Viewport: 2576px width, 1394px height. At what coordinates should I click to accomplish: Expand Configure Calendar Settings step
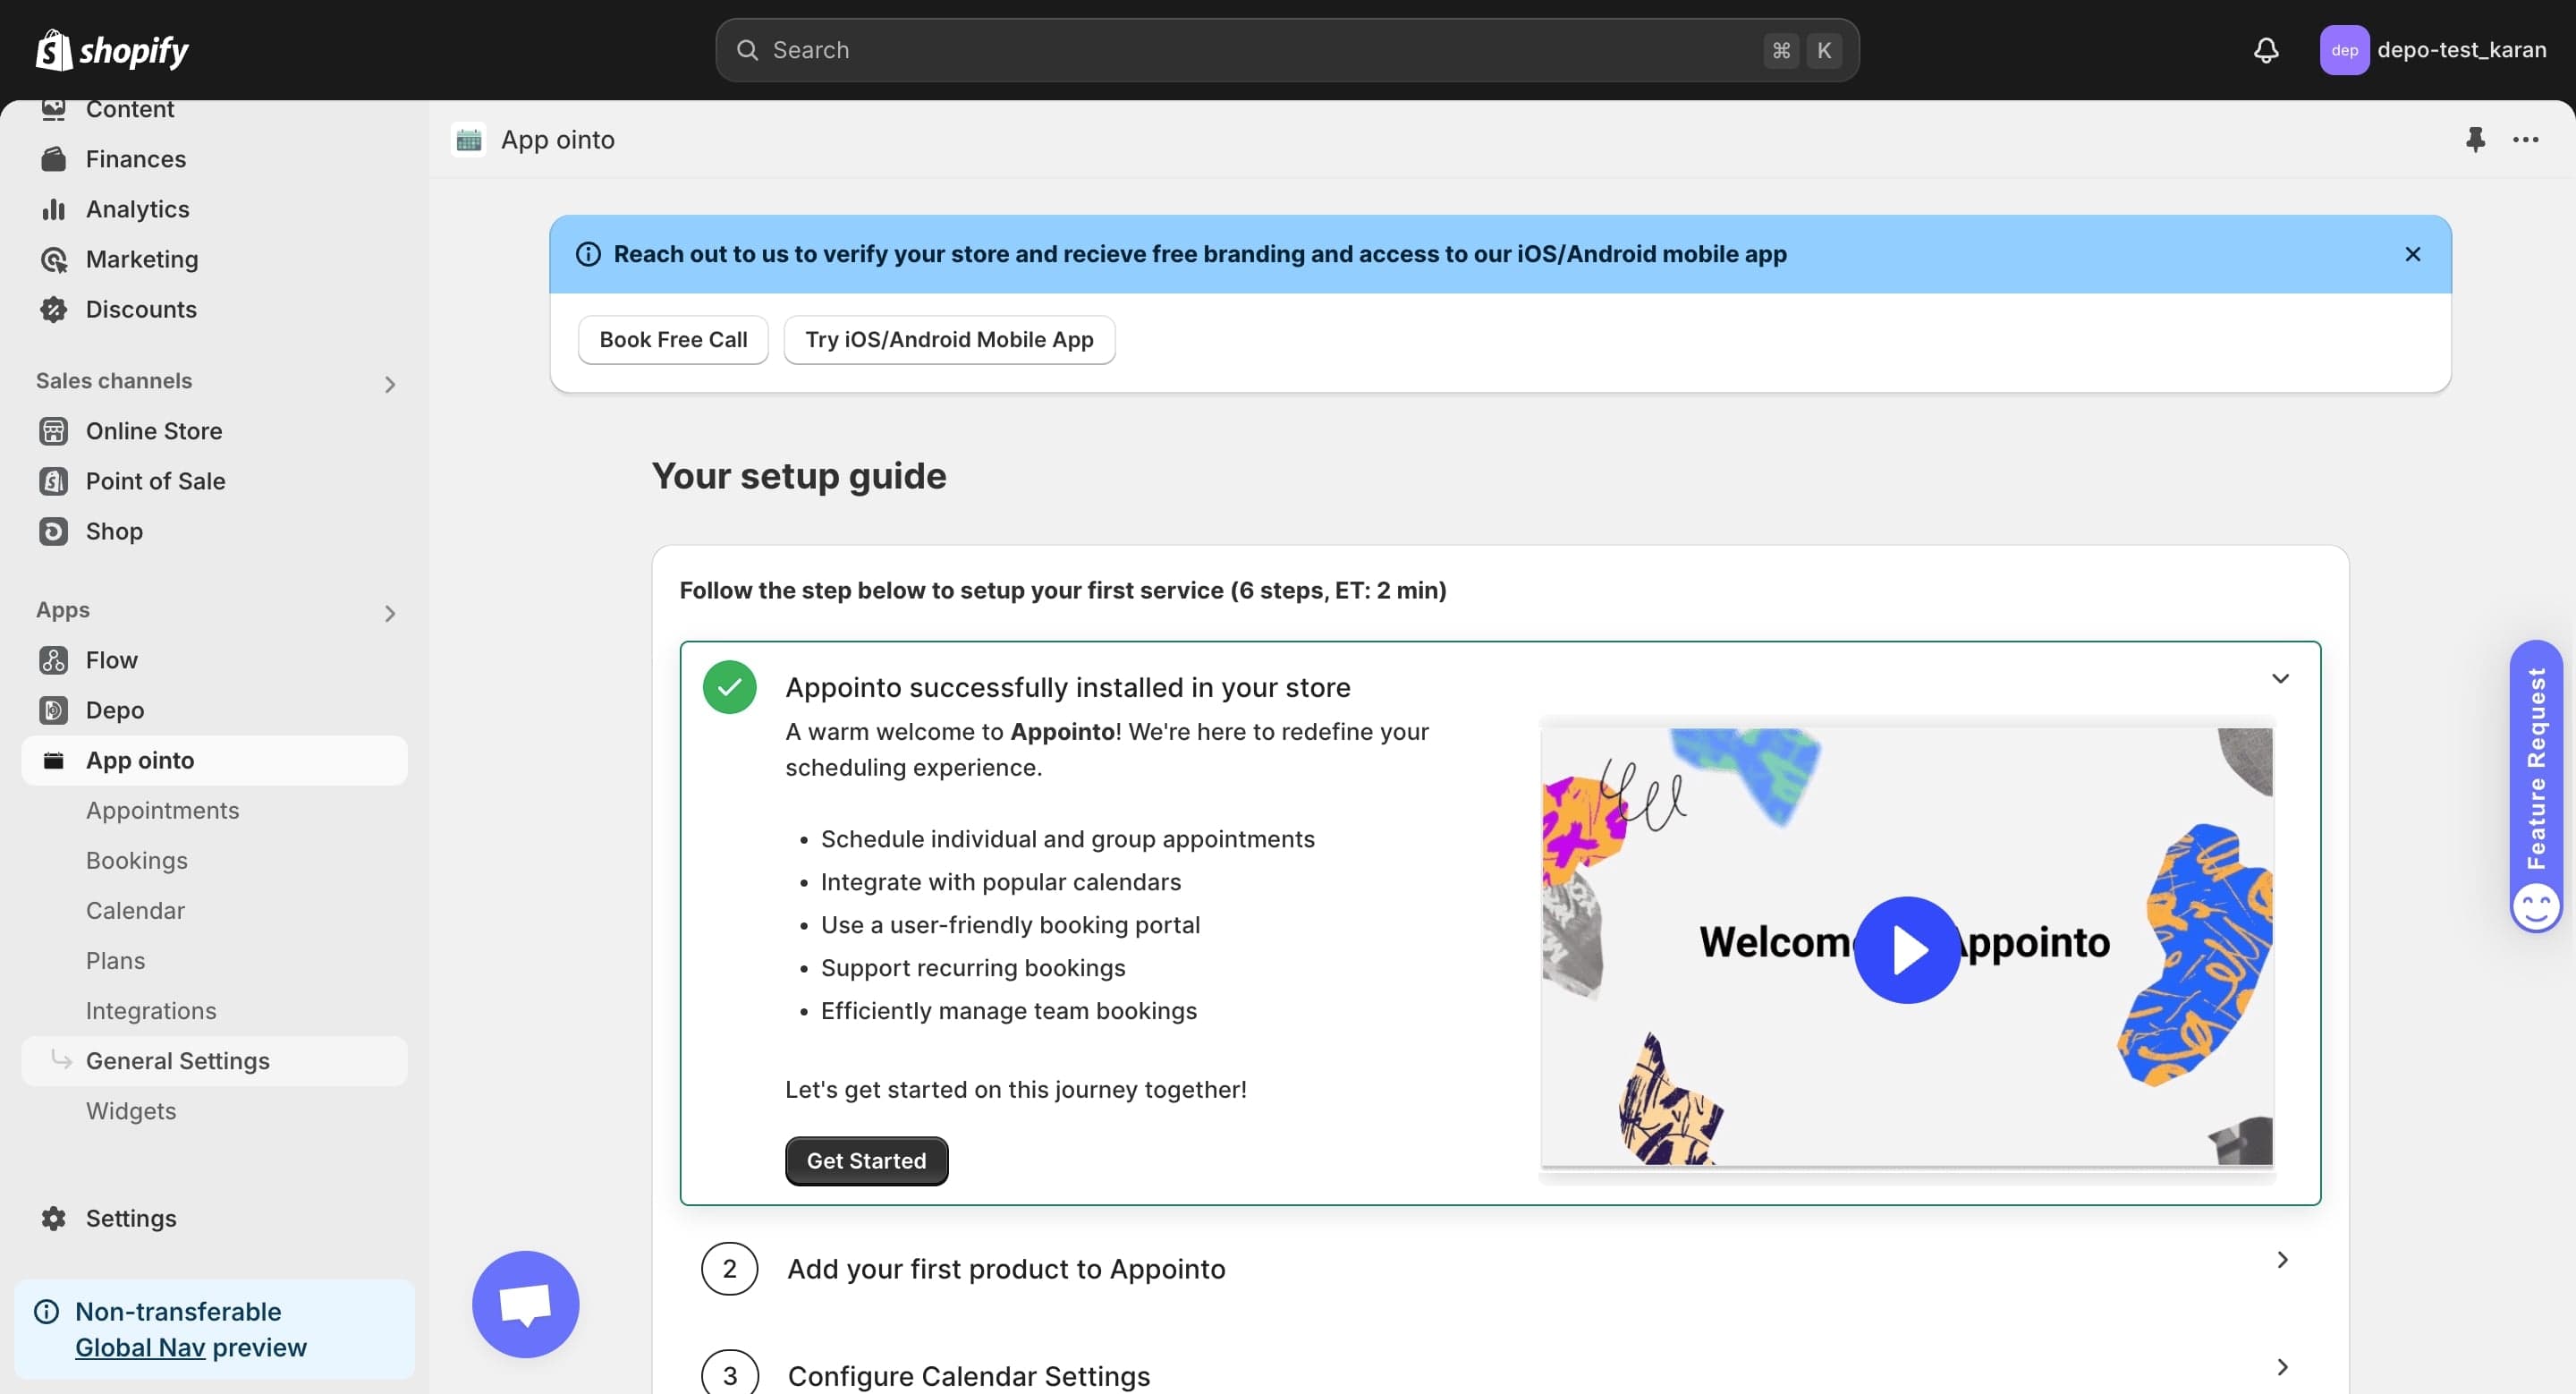click(x=2282, y=1367)
